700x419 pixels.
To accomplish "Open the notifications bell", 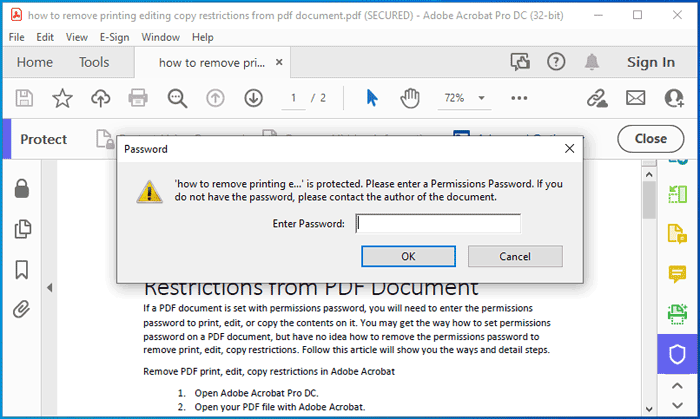I will [x=592, y=62].
